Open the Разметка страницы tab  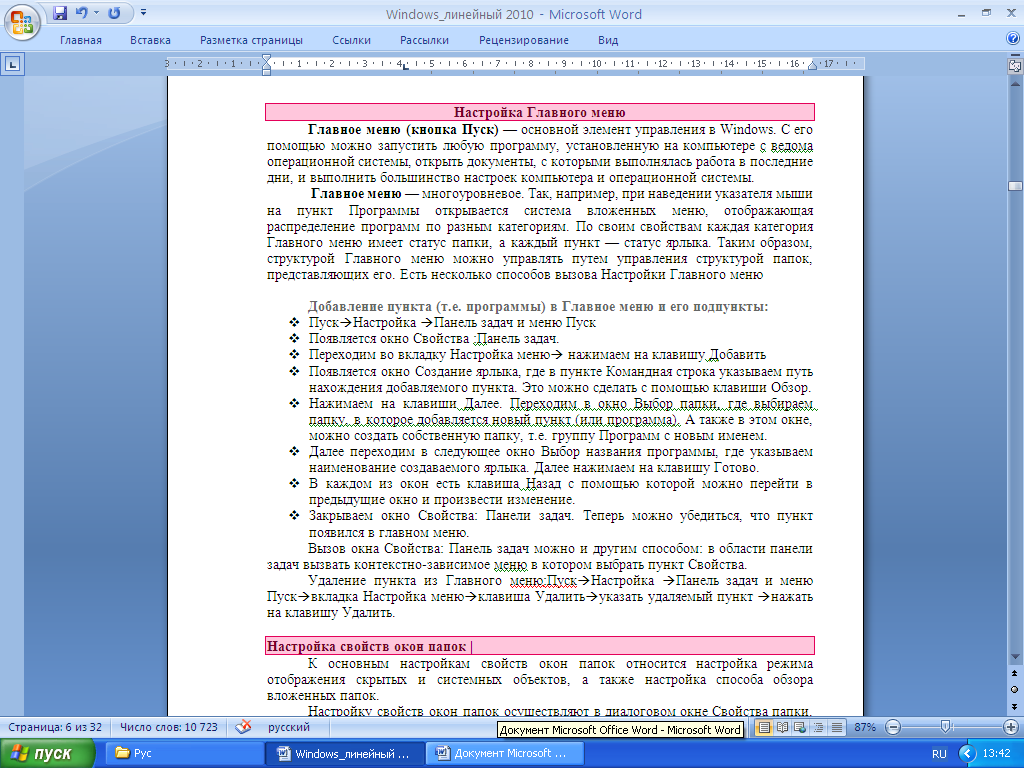tap(251, 40)
